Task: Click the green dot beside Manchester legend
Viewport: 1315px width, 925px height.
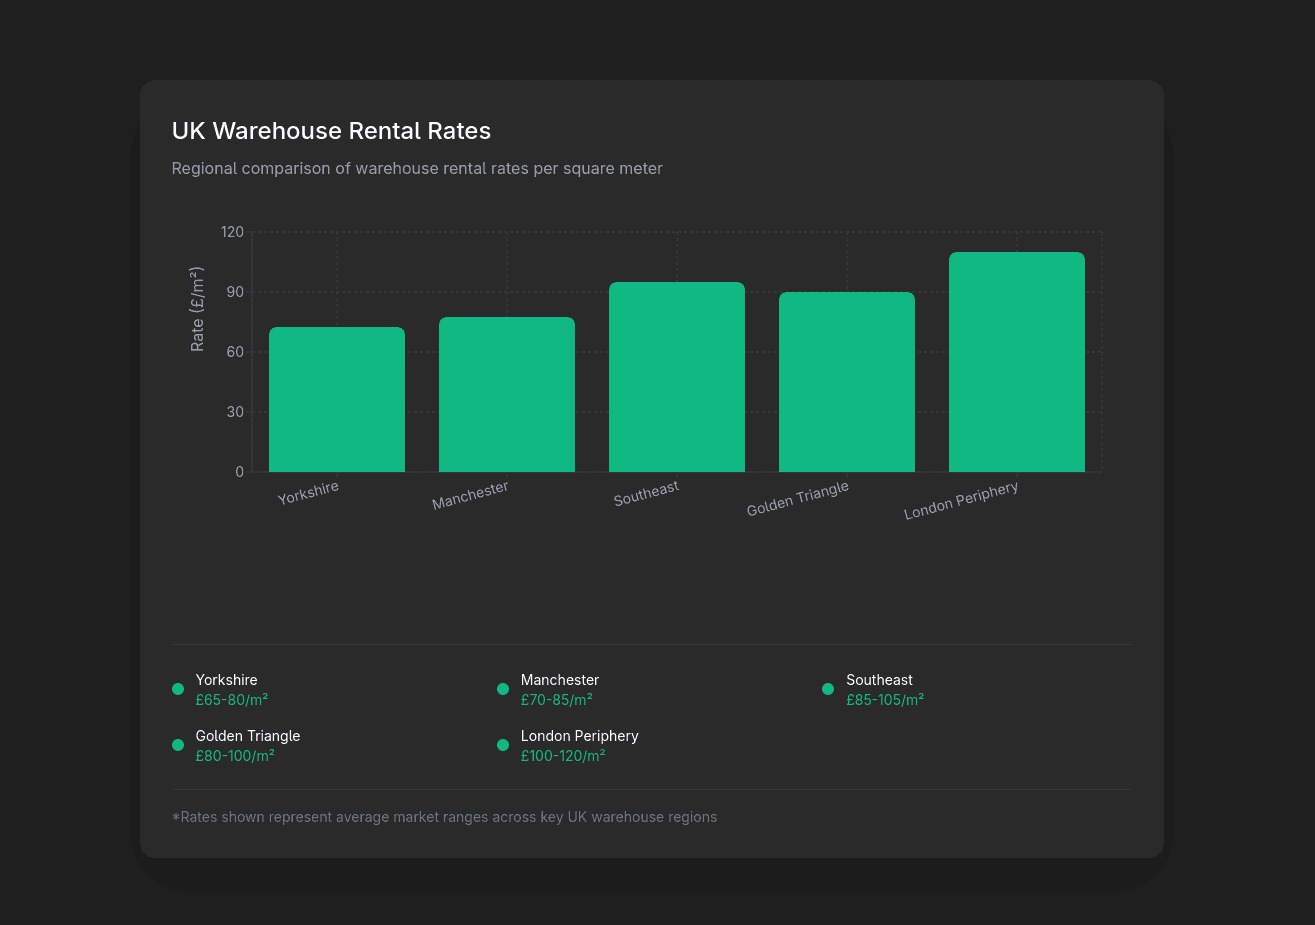Action: point(503,689)
